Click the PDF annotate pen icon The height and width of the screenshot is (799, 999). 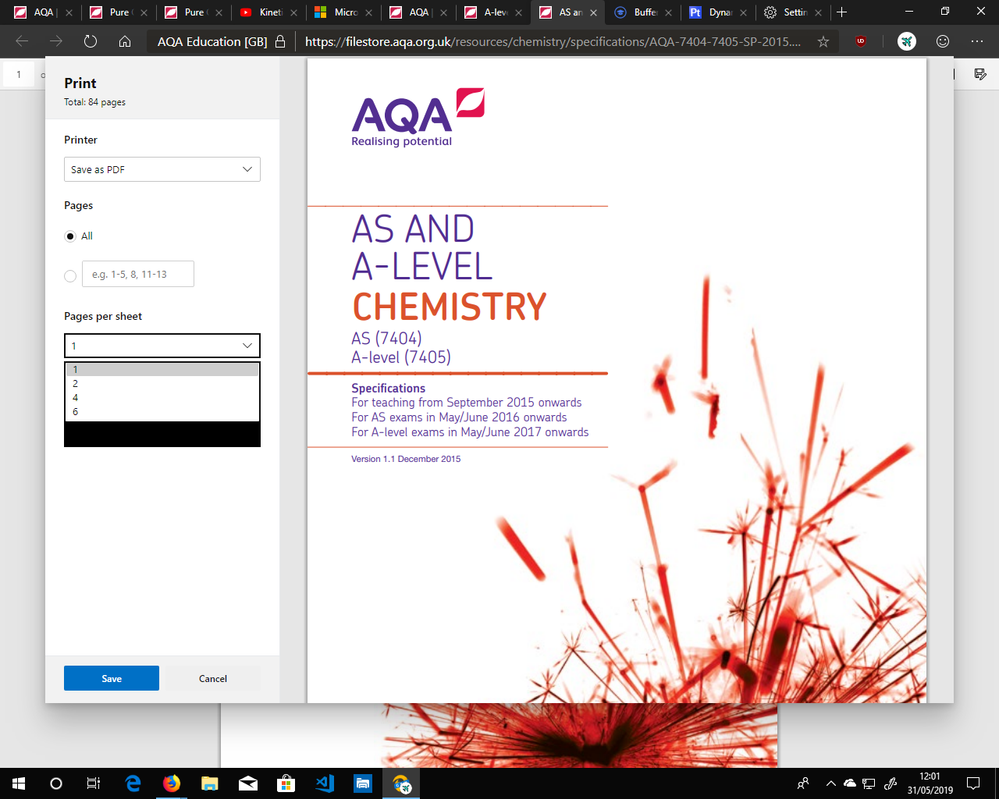pos(981,75)
